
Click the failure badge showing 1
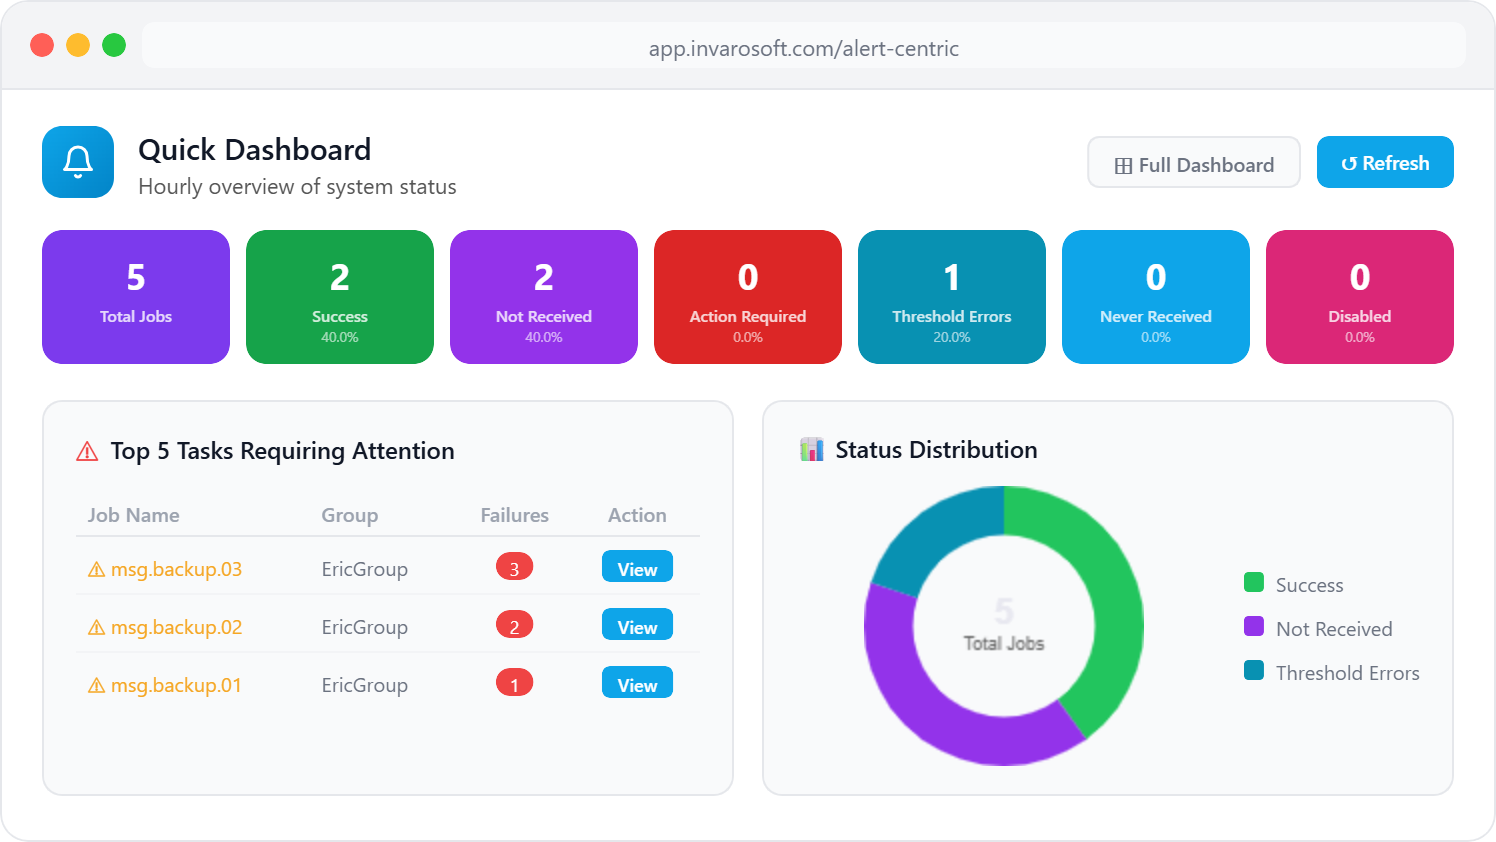coord(514,683)
